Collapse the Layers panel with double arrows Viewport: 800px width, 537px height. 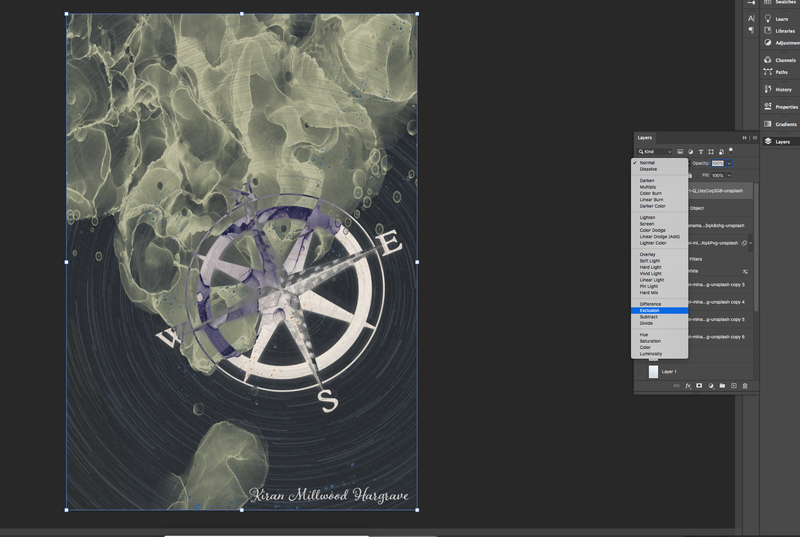[x=744, y=138]
